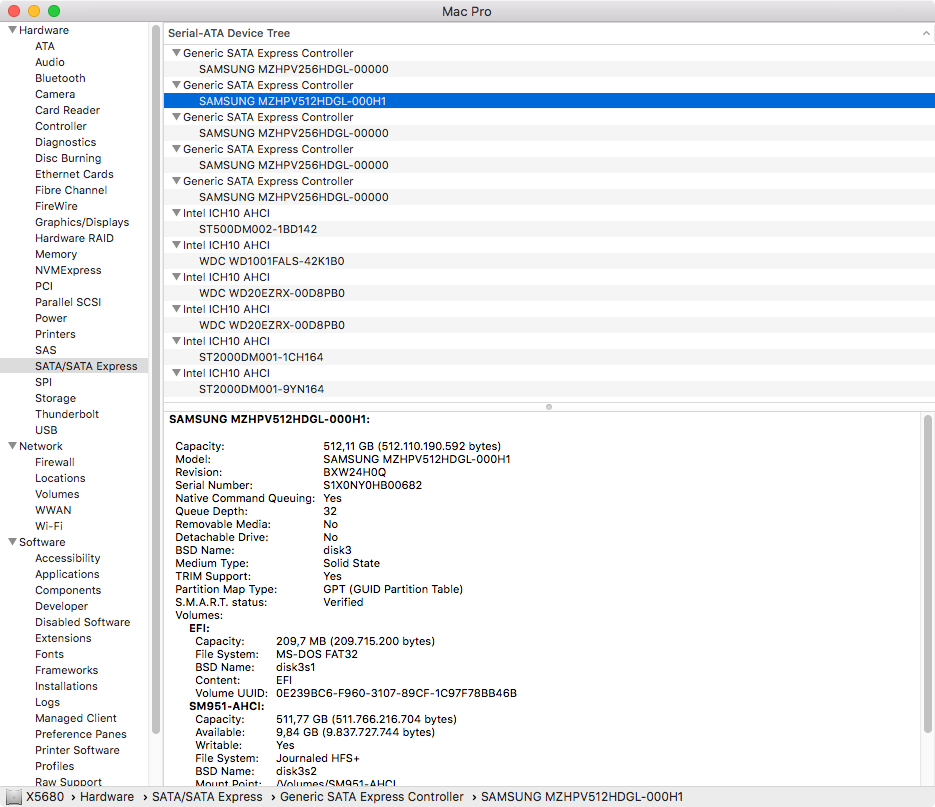Image resolution: width=935 pixels, height=807 pixels.
Task: Click Serial-ATA Device Tree column header
Action: 549,33
